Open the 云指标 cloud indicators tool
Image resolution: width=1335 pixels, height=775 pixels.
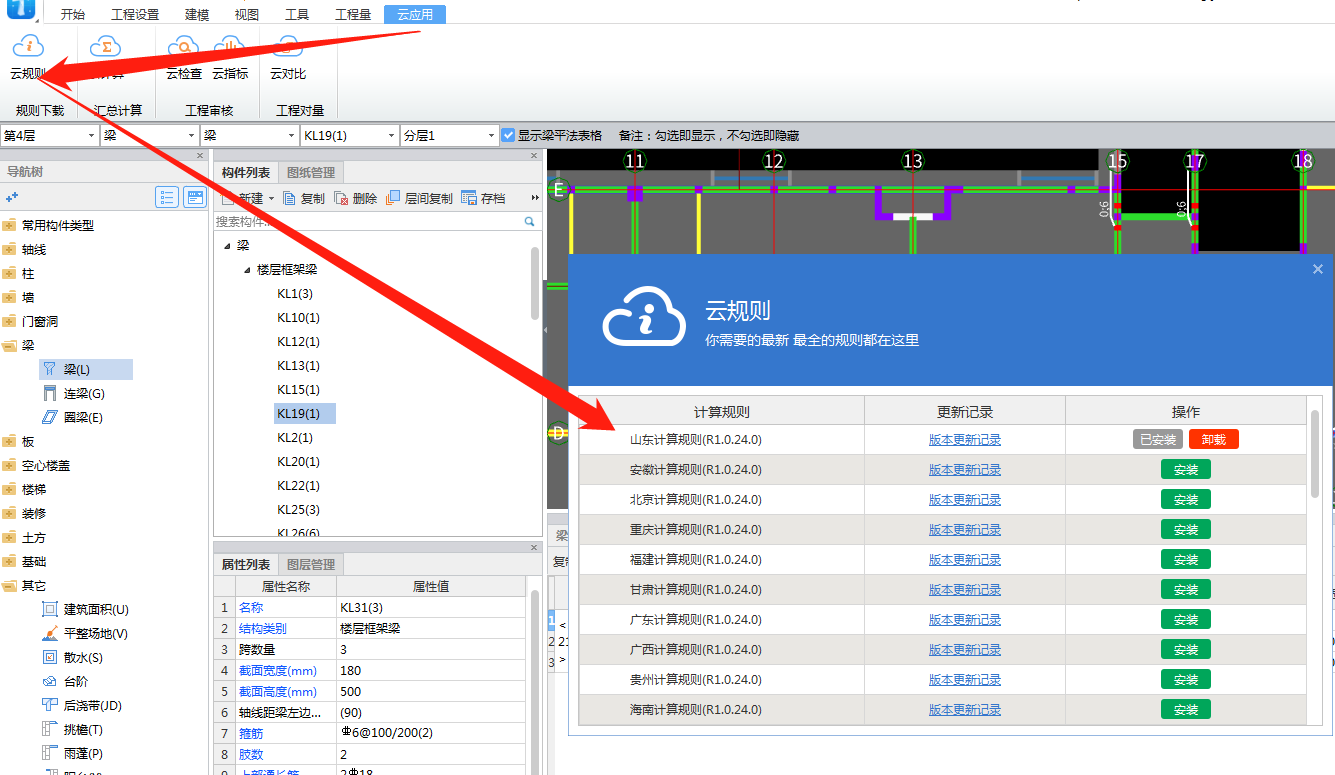(x=230, y=57)
